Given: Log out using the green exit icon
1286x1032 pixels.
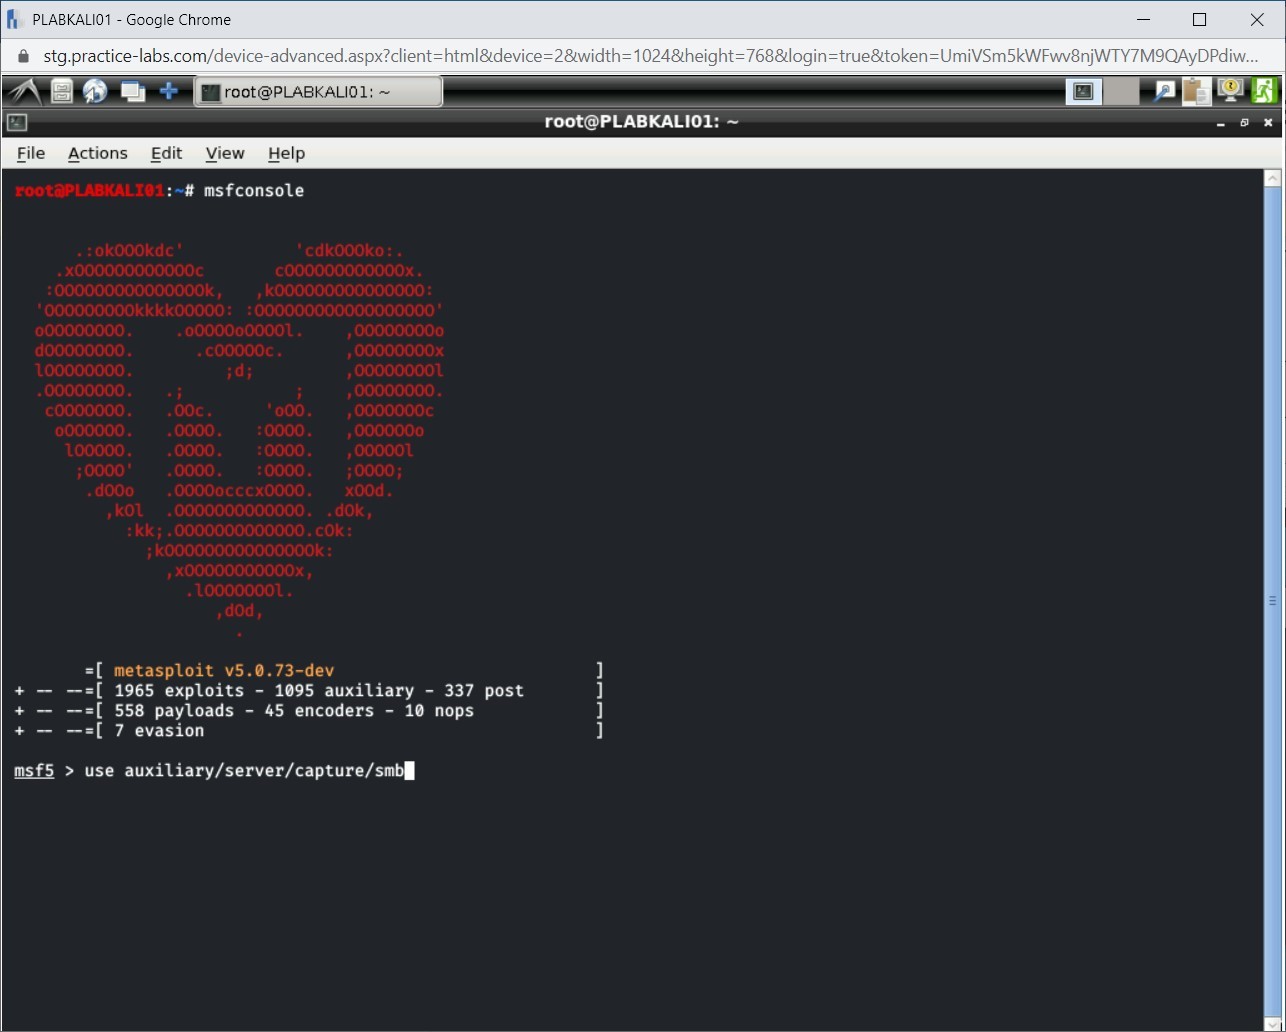Looking at the screenshot, I should (1265, 91).
